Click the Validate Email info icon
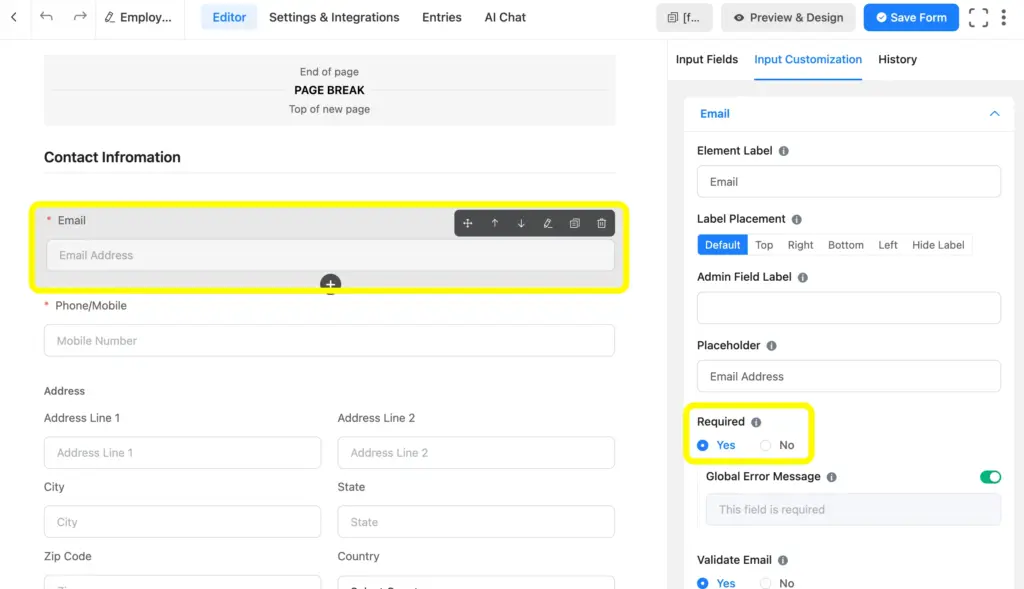Image resolution: width=1024 pixels, height=589 pixels. pyautogui.click(x=783, y=560)
